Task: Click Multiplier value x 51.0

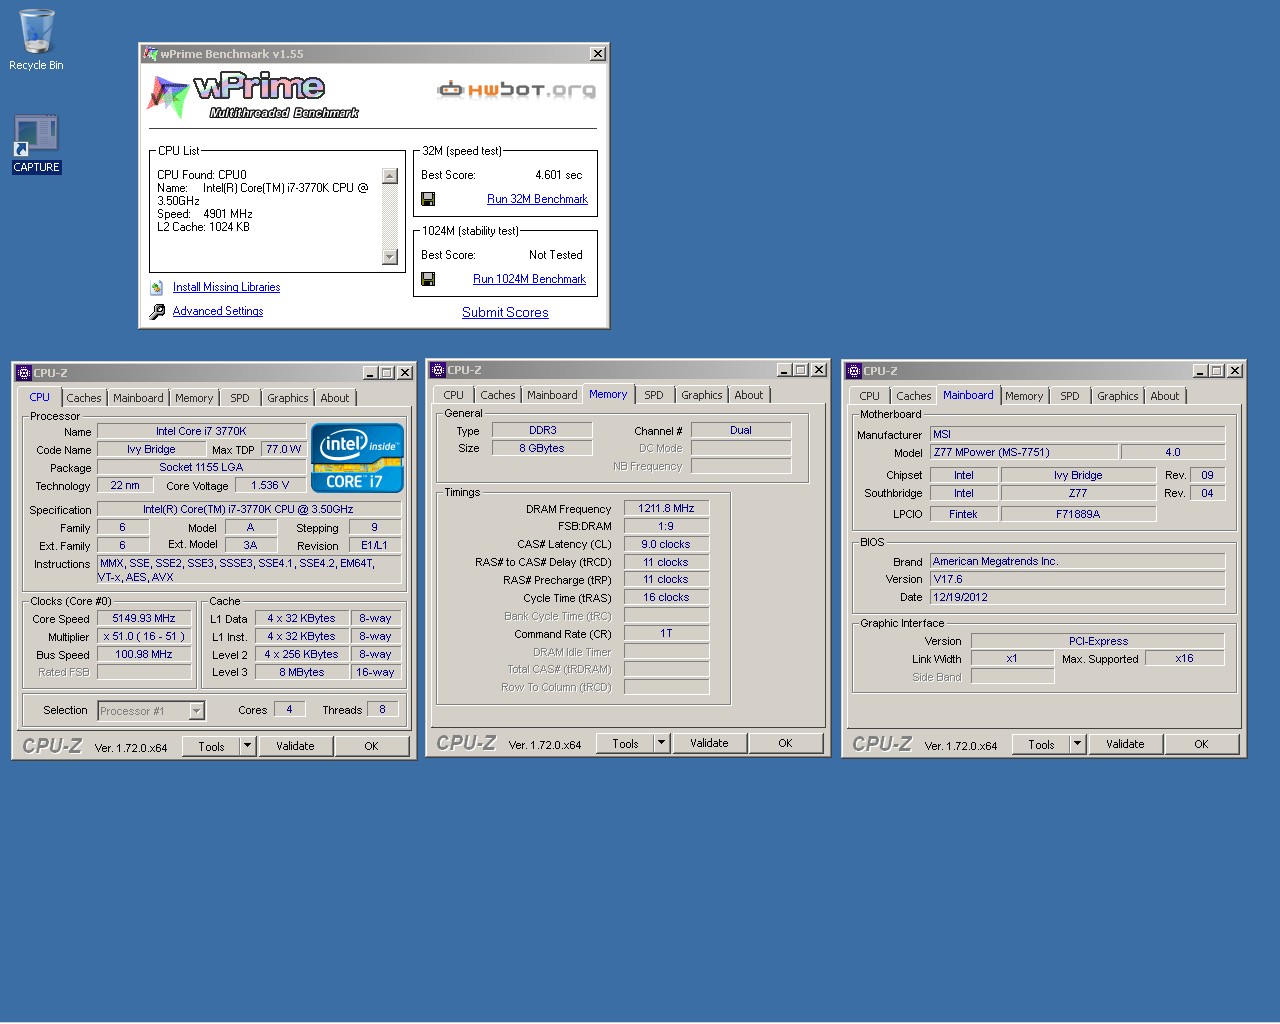Action: tap(144, 637)
